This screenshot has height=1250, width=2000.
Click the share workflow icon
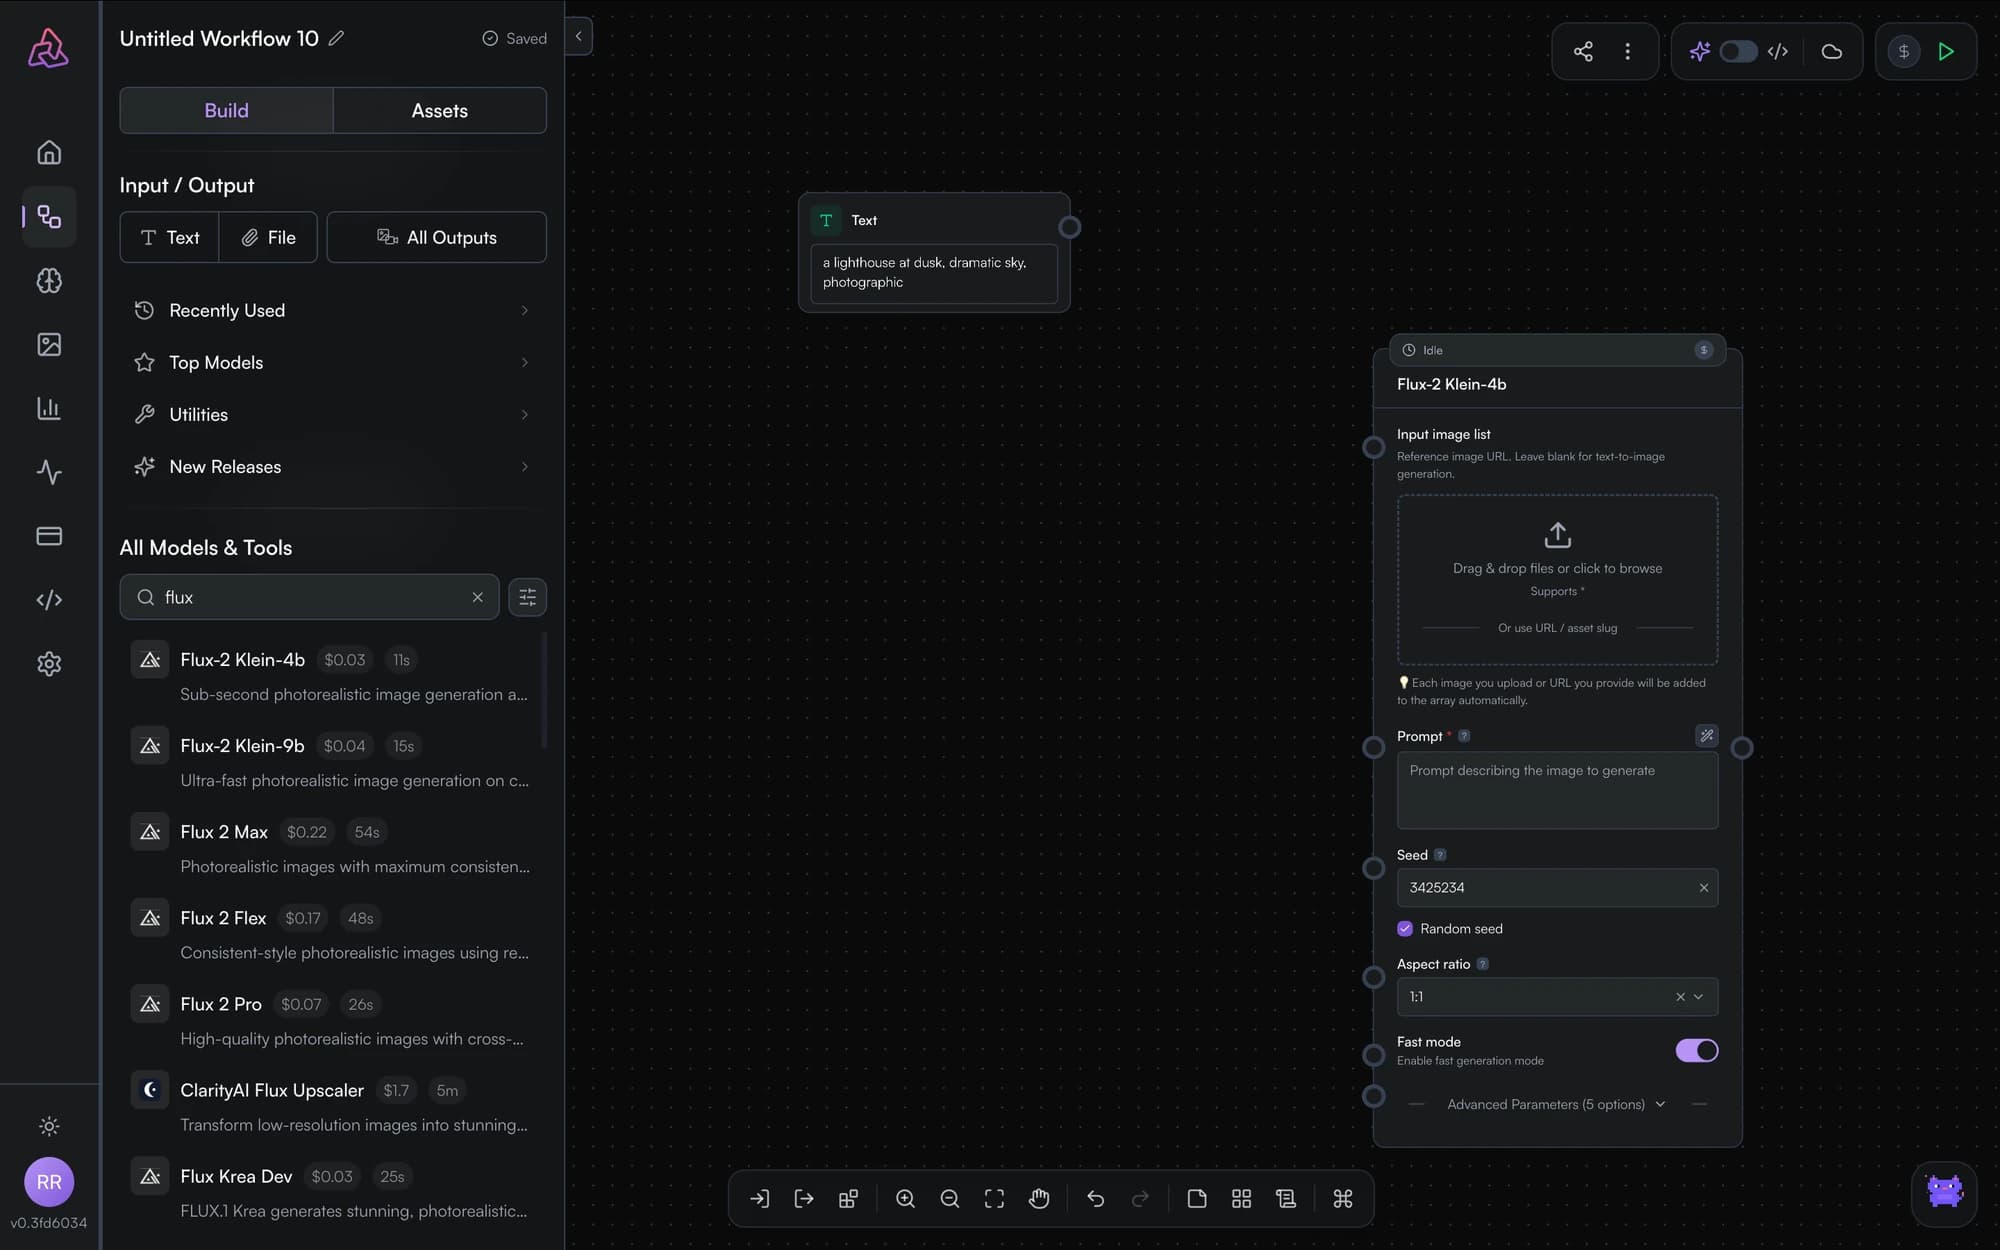1583,51
